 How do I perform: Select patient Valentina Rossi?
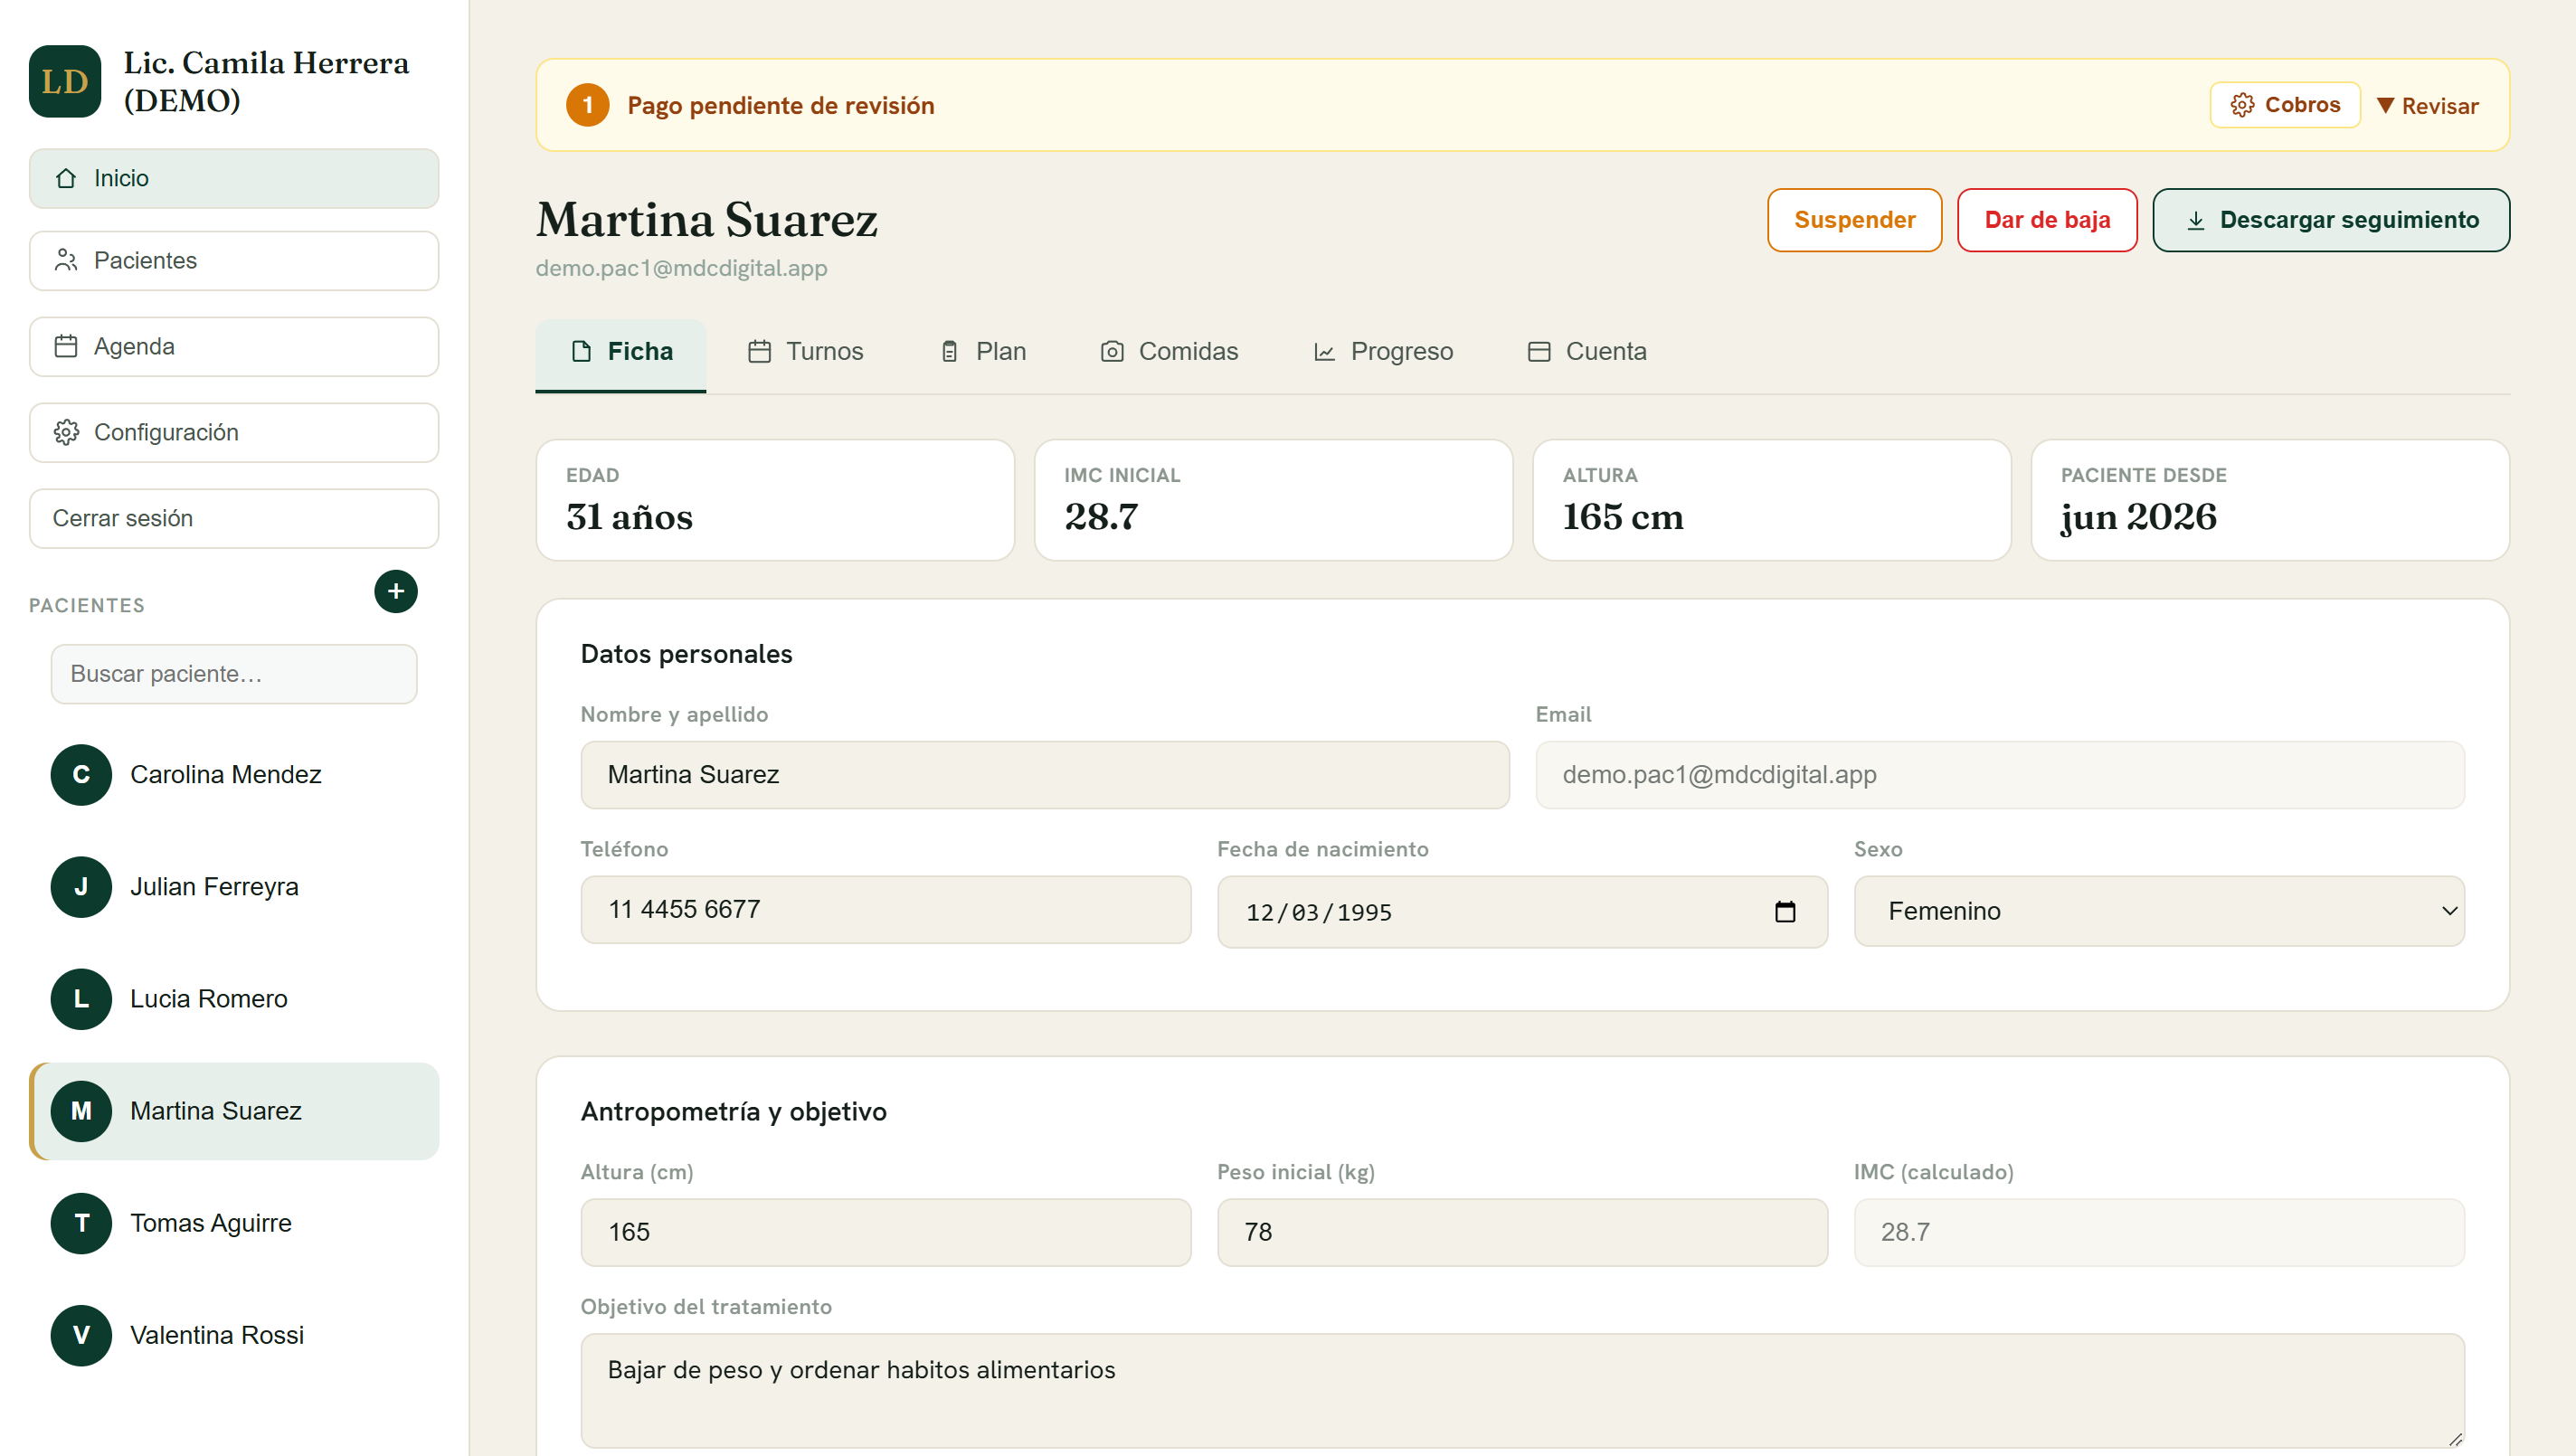pyautogui.click(x=234, y=1334)
